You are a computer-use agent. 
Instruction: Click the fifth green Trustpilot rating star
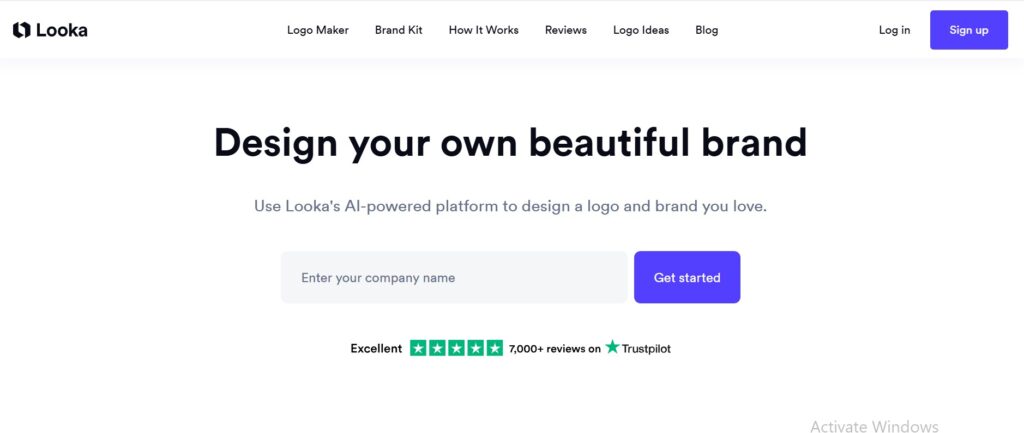pos(494,348)
